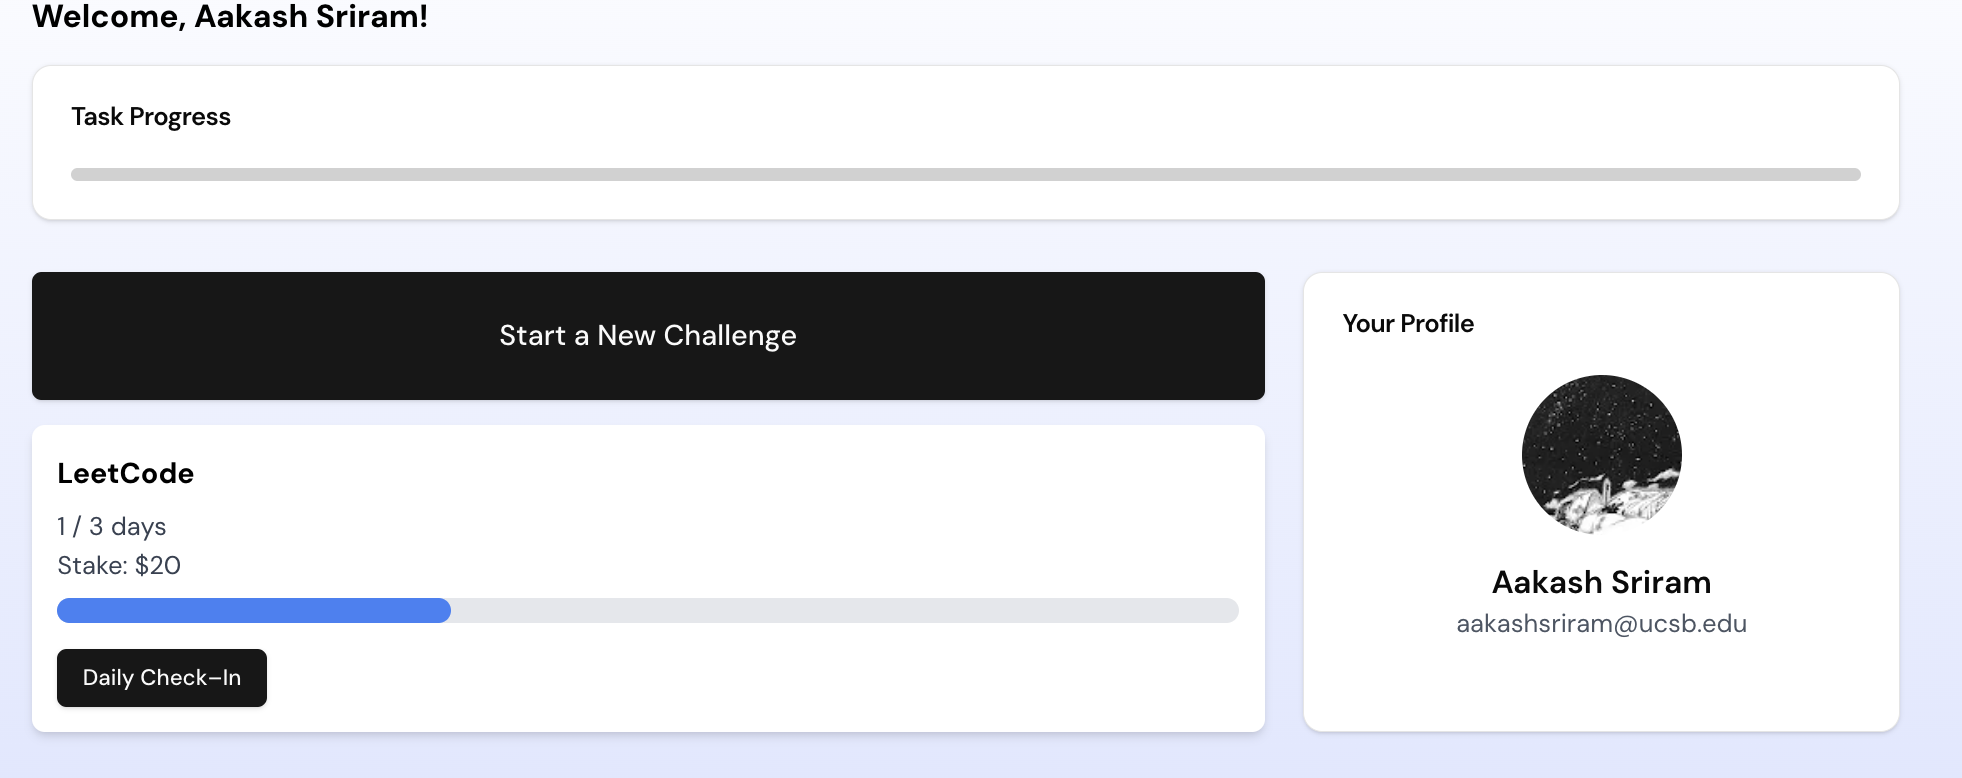
Task: Click the Your Profile heading
Action: [1408, 324]
